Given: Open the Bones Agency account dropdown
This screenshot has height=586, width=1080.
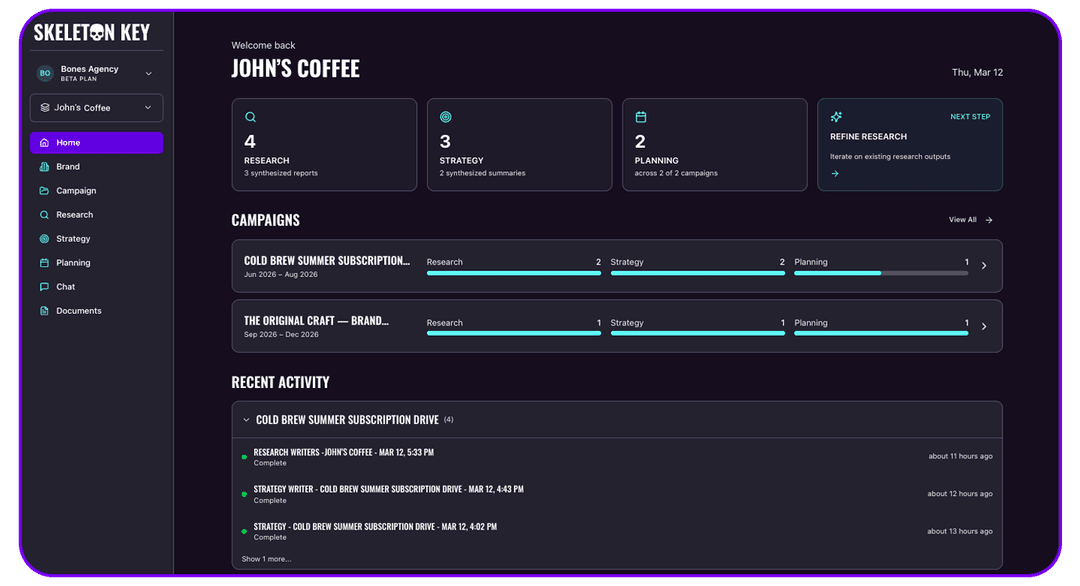Looking at the screenshot, I should [x=96, y=73].
